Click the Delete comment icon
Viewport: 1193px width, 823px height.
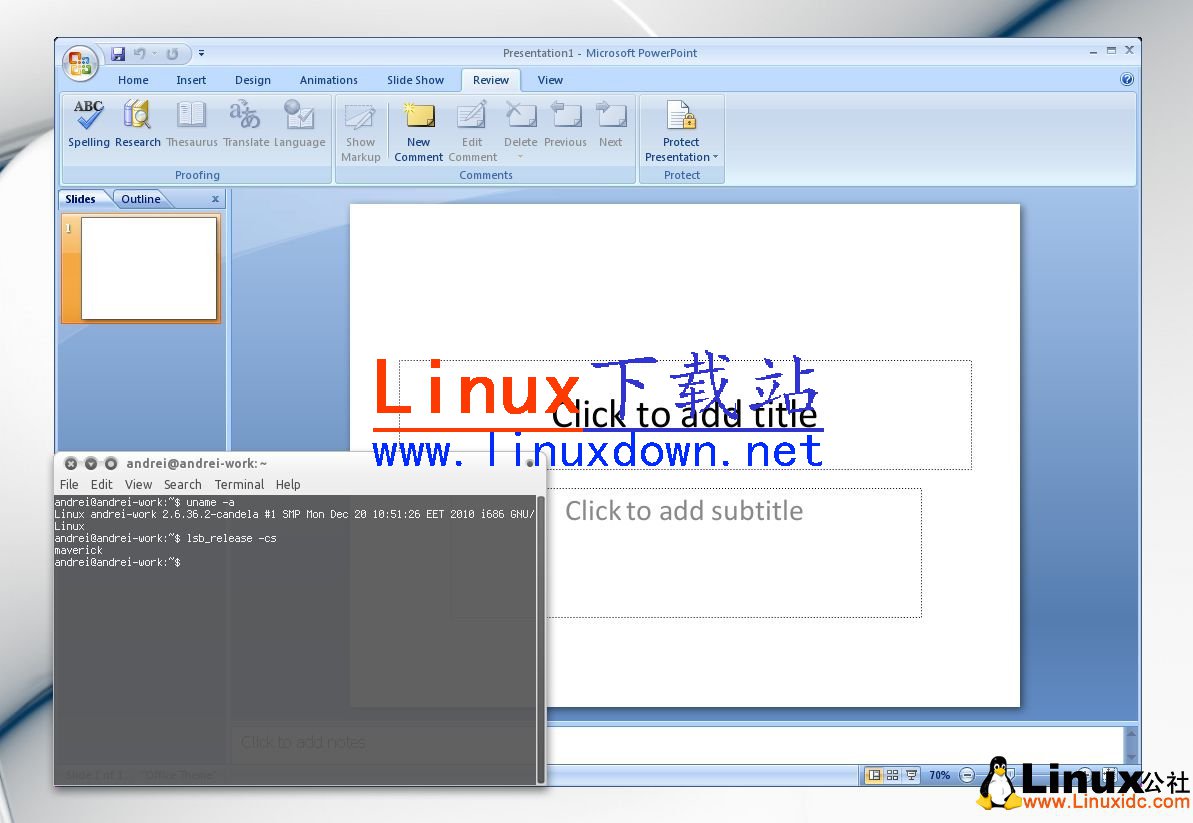point(521,116)
